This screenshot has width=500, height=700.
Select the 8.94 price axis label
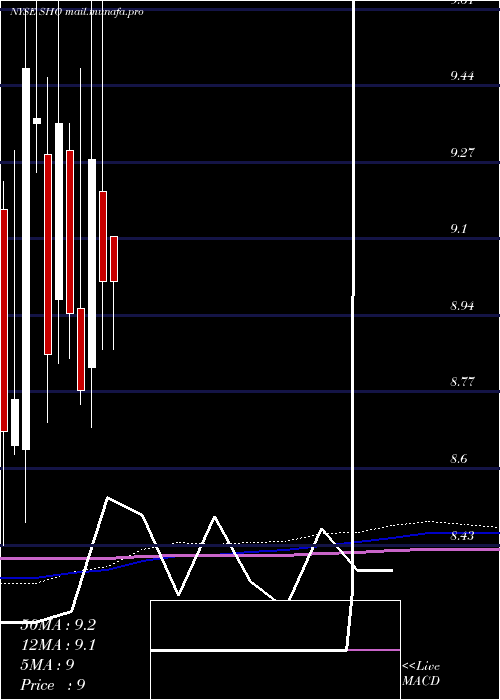[x=462, y=306]
